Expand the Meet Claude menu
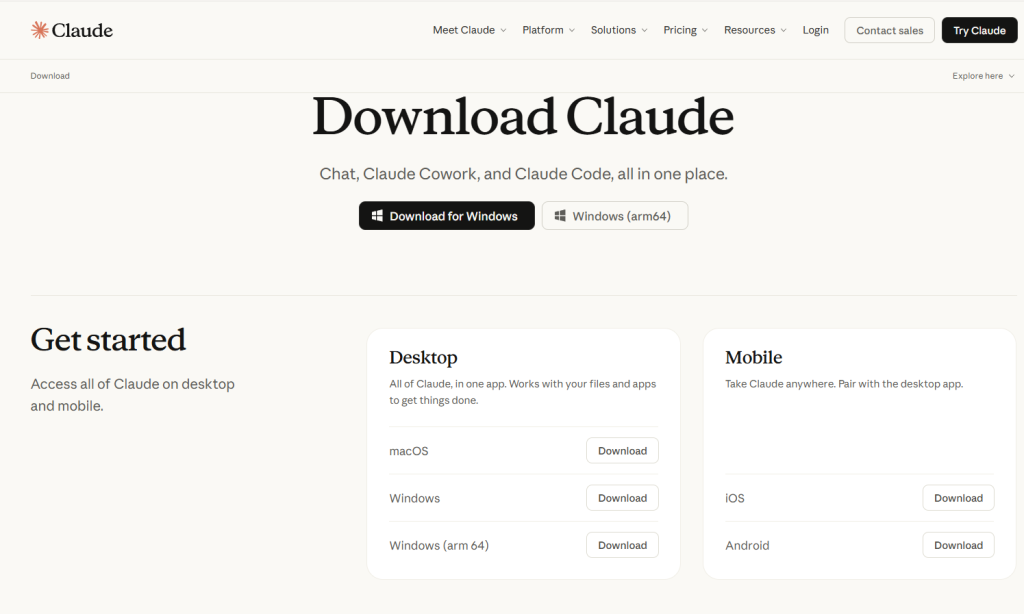Image resolution: width=1024 pixels, height=614 pixels. tap(469, 30)
